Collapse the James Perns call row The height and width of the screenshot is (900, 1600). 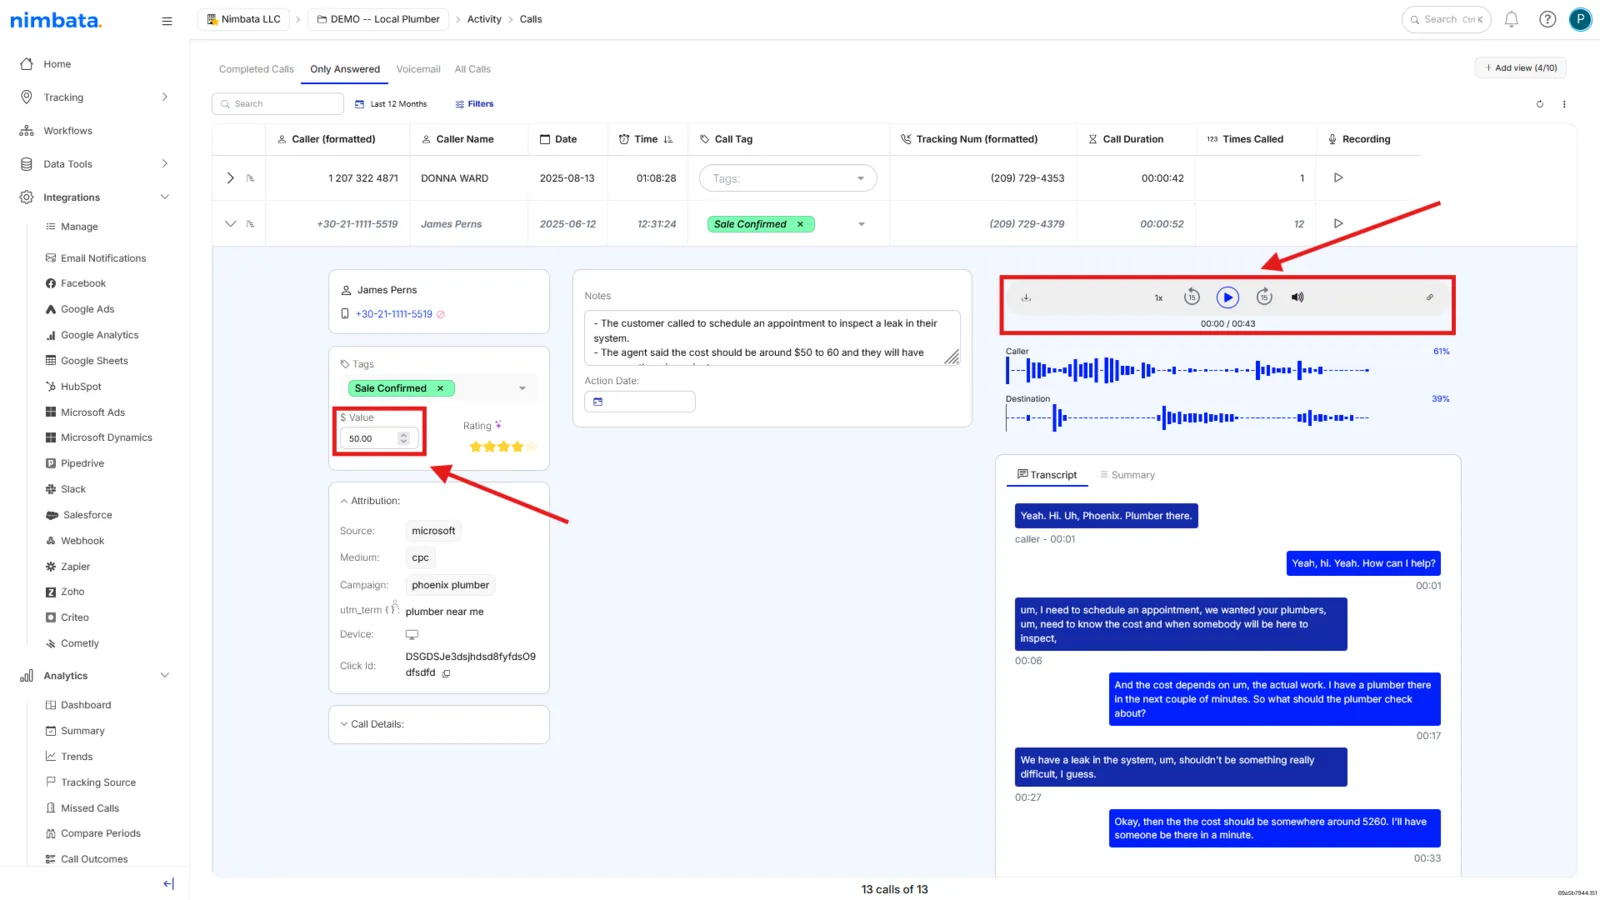click(x=230, y=224)
